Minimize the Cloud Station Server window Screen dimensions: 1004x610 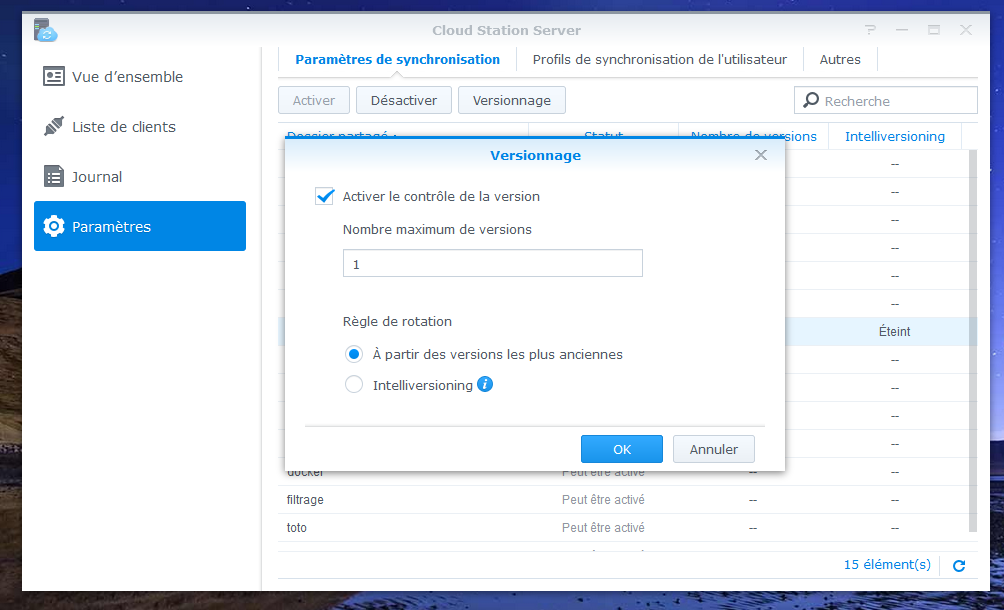point(902,30)
